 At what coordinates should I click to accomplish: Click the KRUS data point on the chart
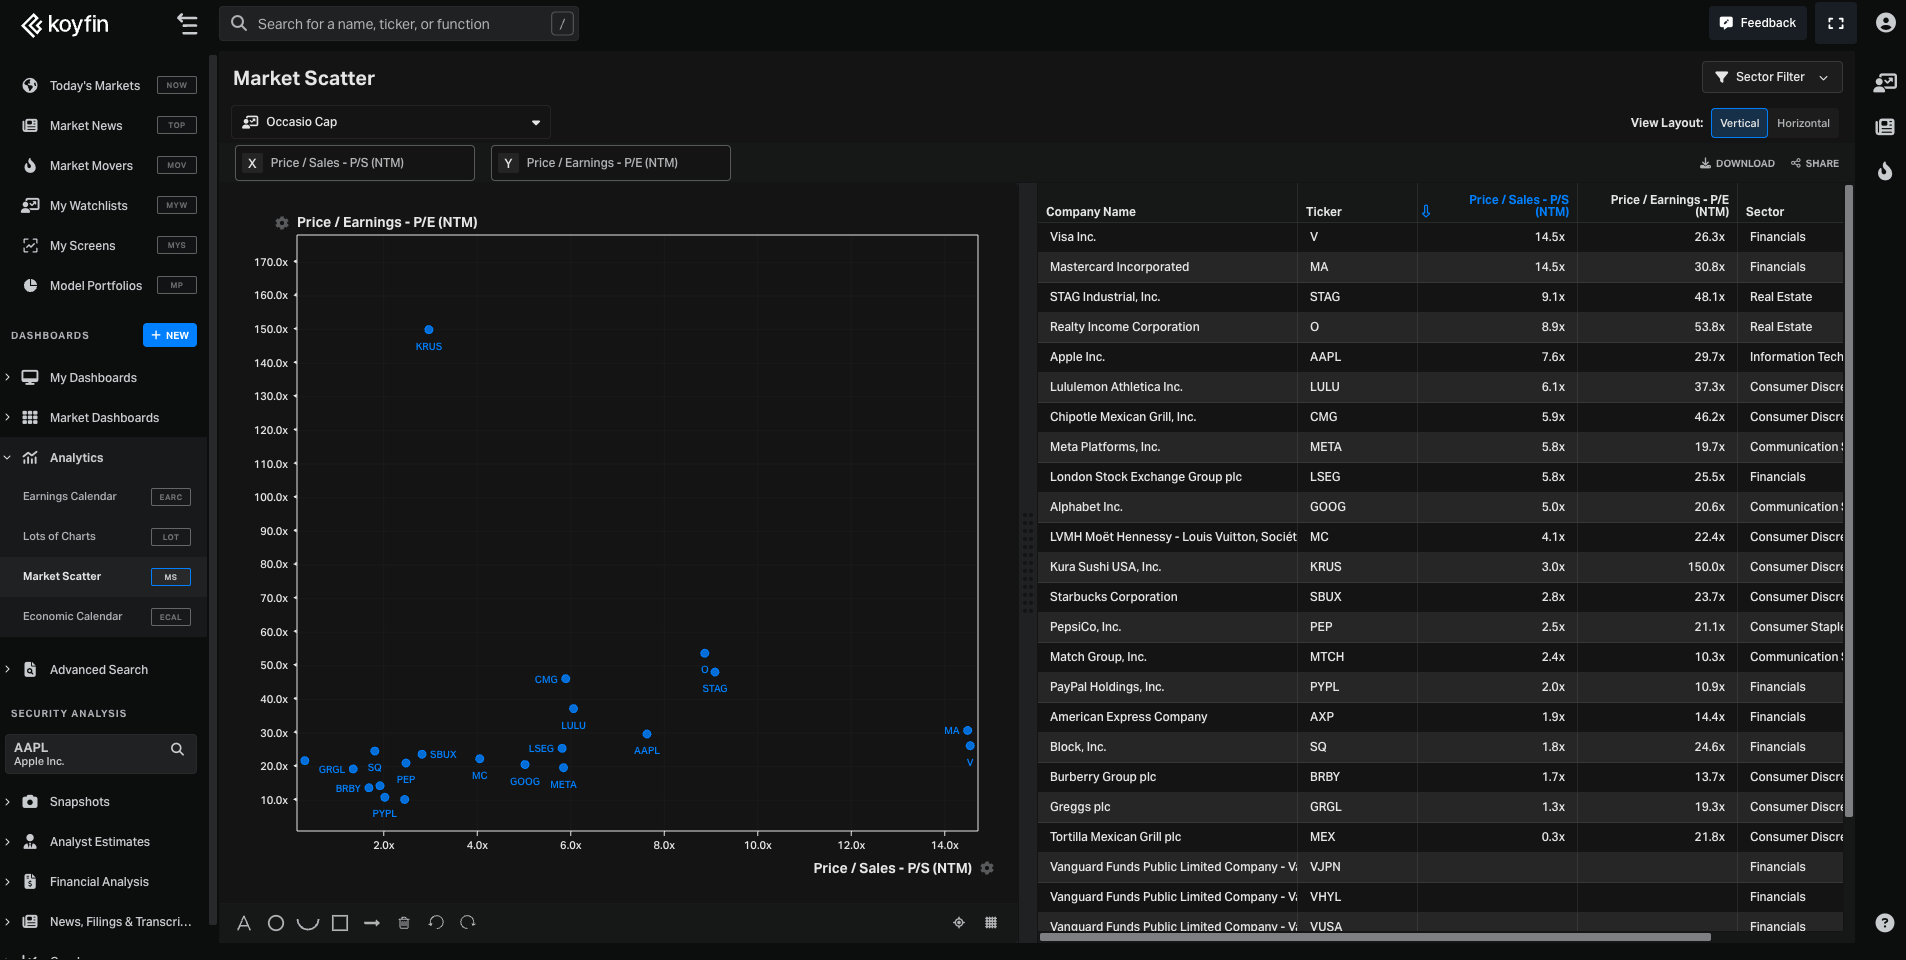(x=429, y=330)
